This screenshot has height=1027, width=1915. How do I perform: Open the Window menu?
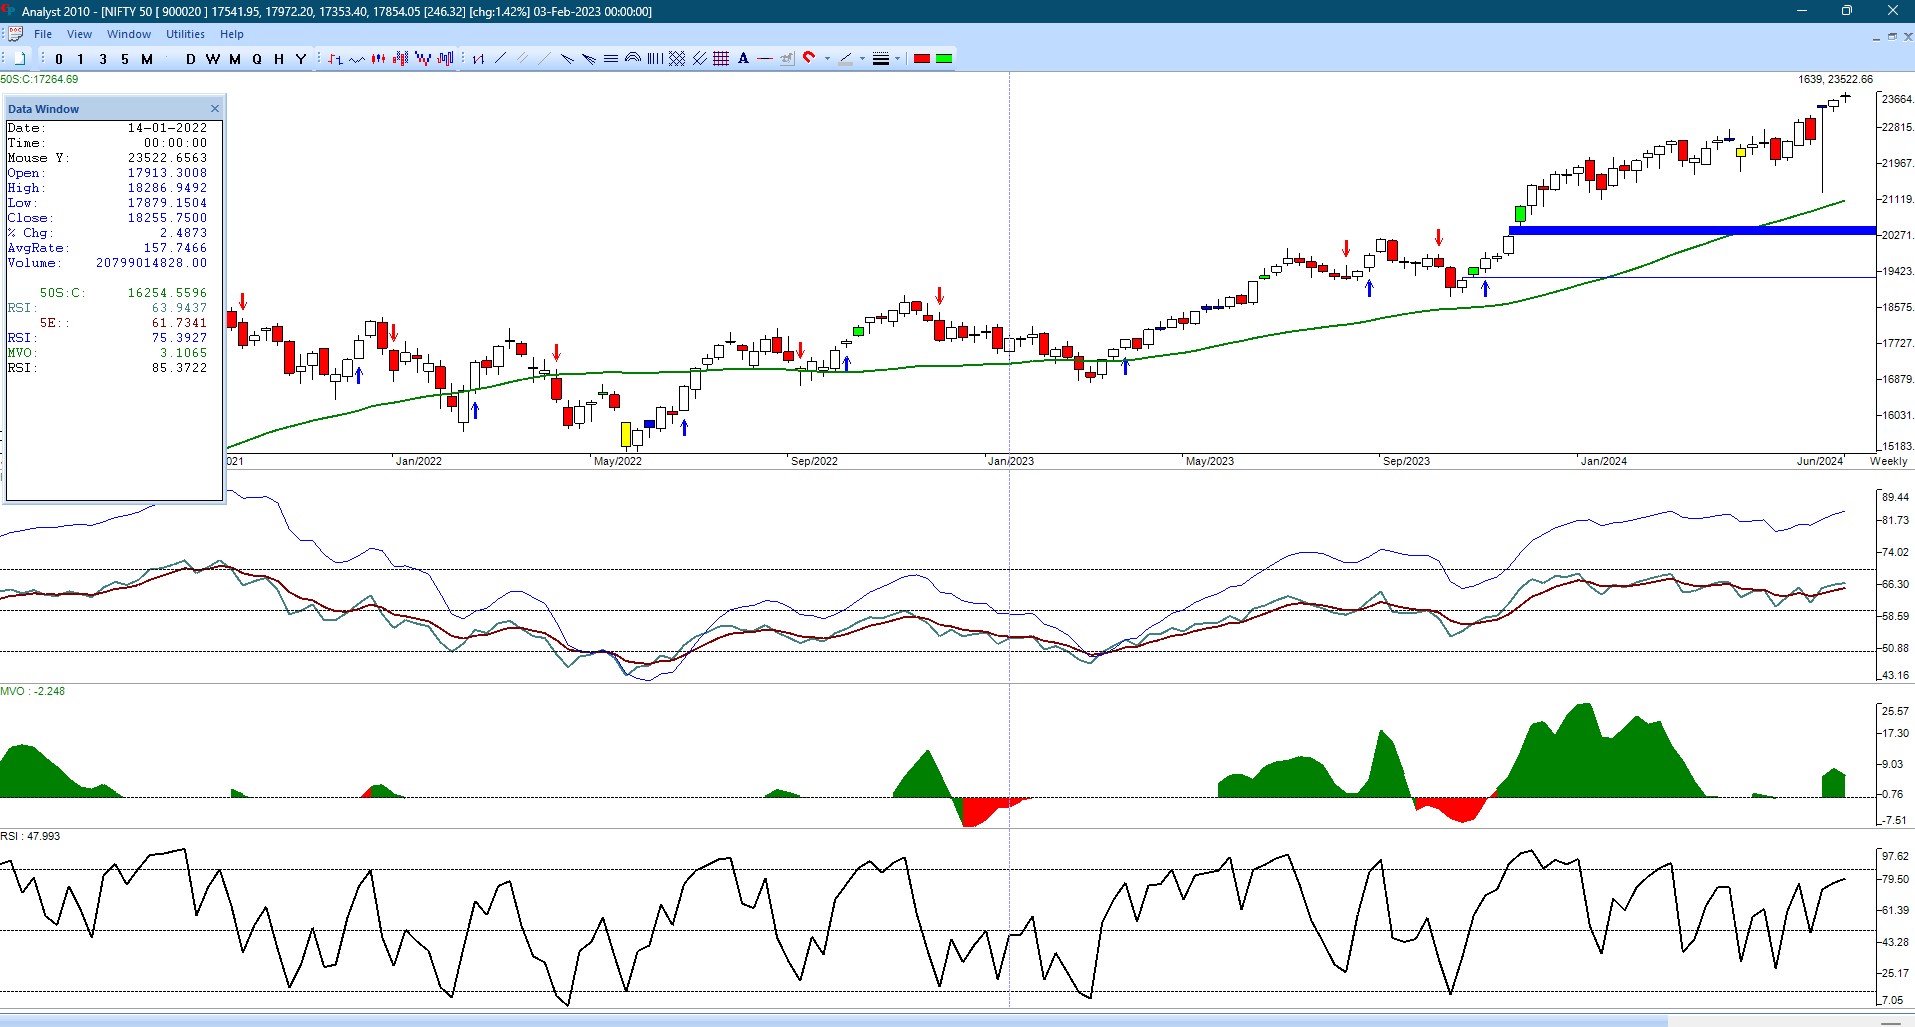(x=129, y=34)
